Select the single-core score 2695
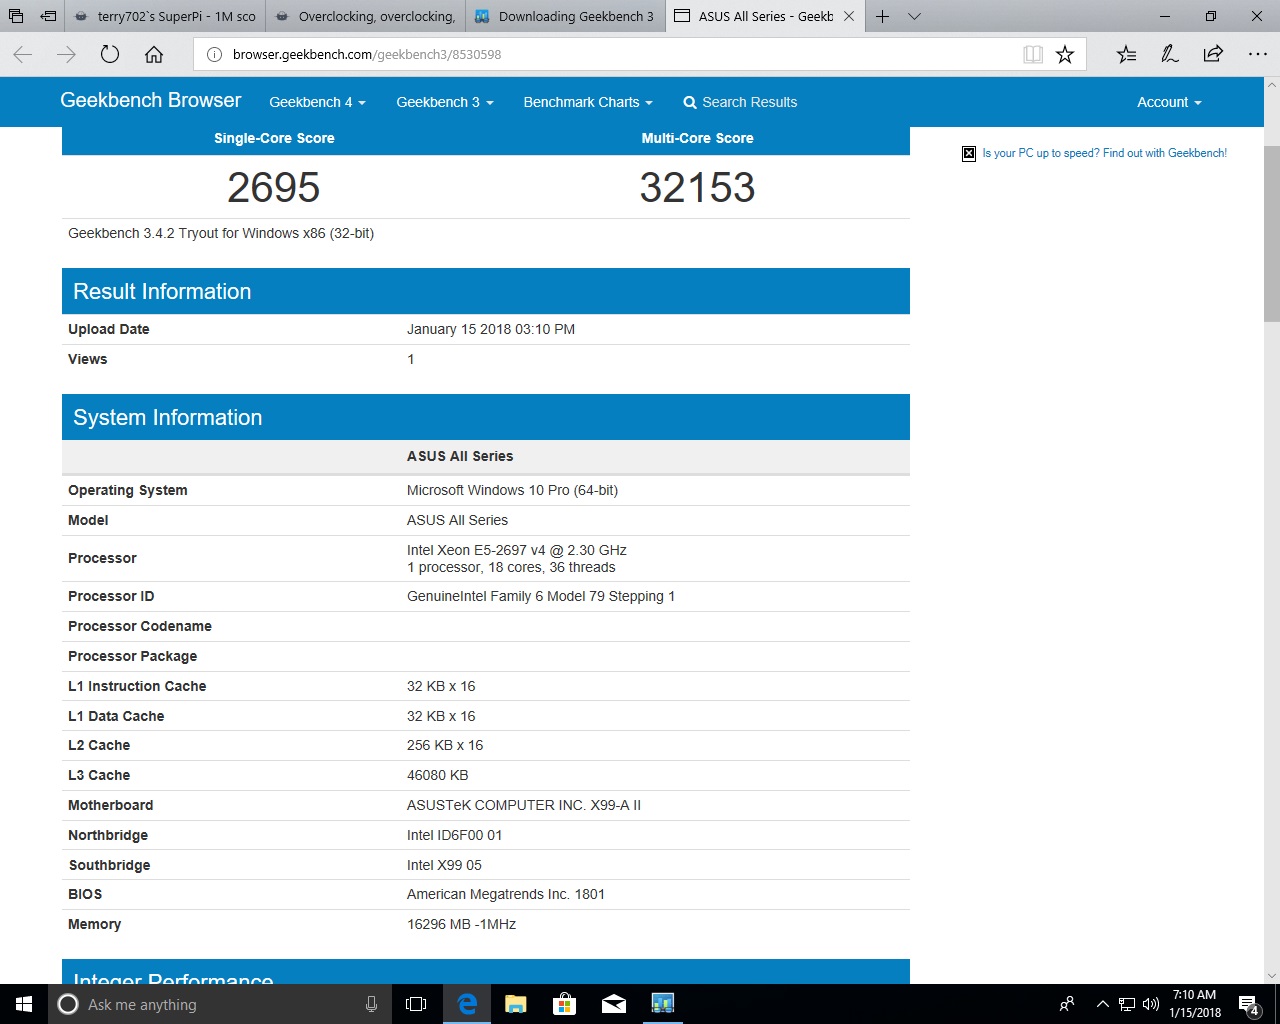Image resolution: width=1280 pixels, height=1024 pixels. point(273,187)
